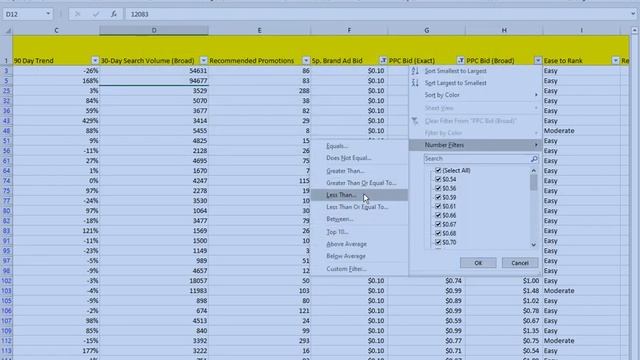Click the formula bar cancel X icon
Image resolution: width=640 pixels, height=360 pixels.
click(78, 14)
